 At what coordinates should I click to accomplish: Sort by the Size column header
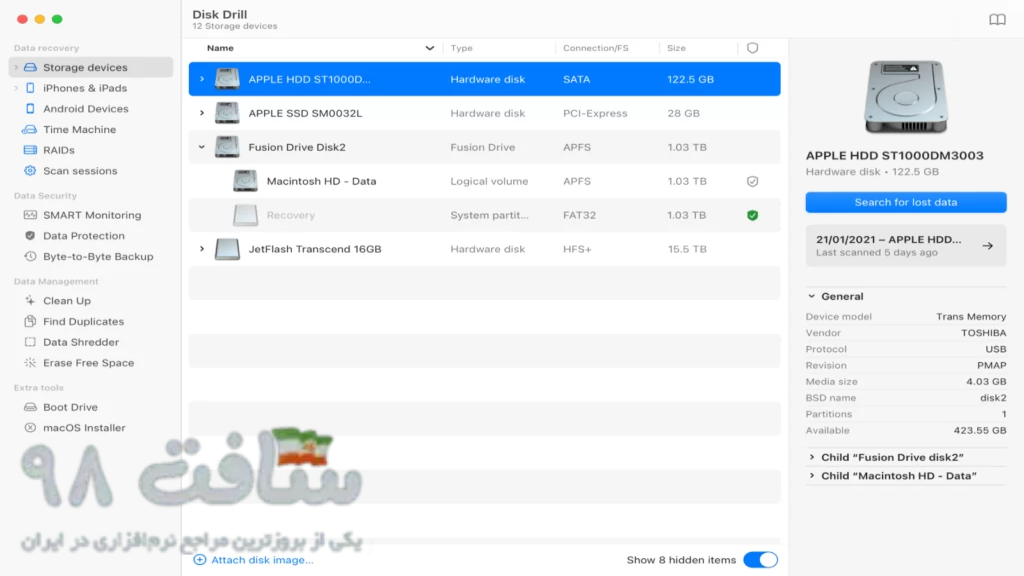676,48
